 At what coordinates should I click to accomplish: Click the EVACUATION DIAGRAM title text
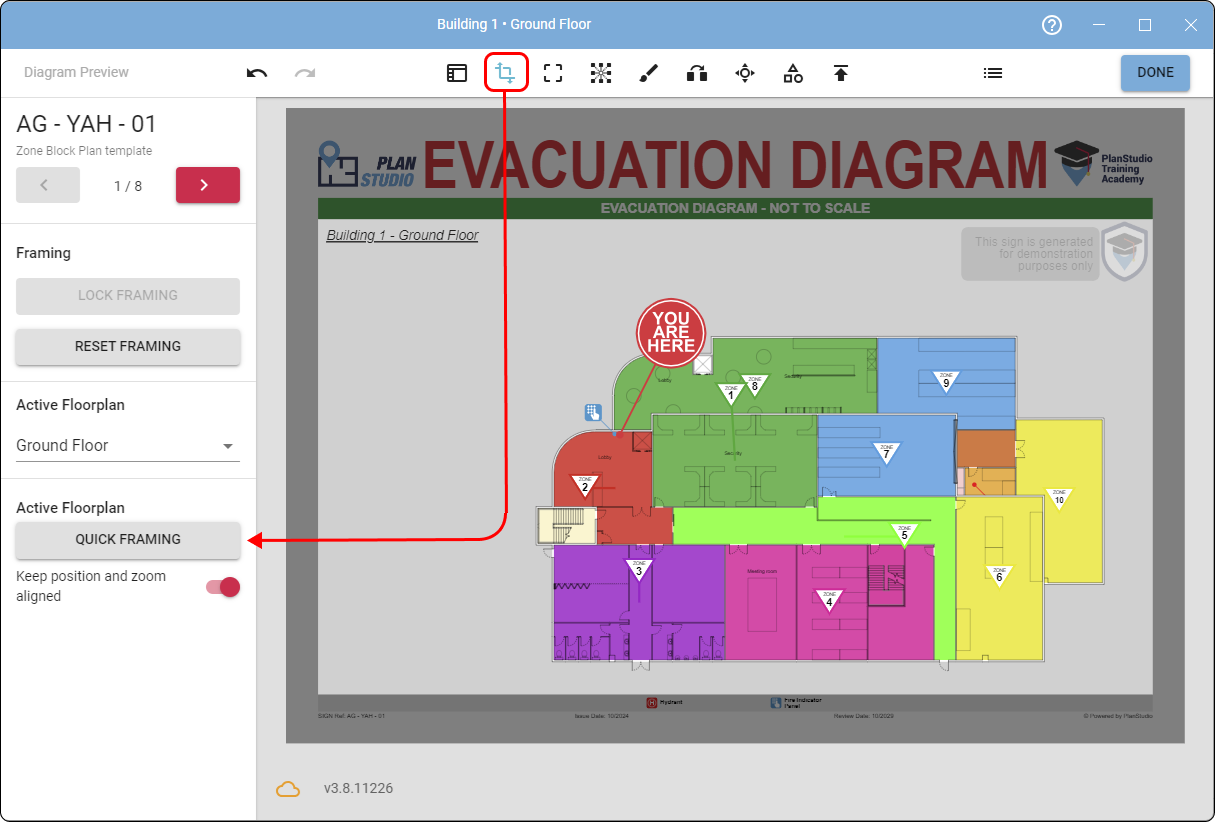click(x=734, y=164)
